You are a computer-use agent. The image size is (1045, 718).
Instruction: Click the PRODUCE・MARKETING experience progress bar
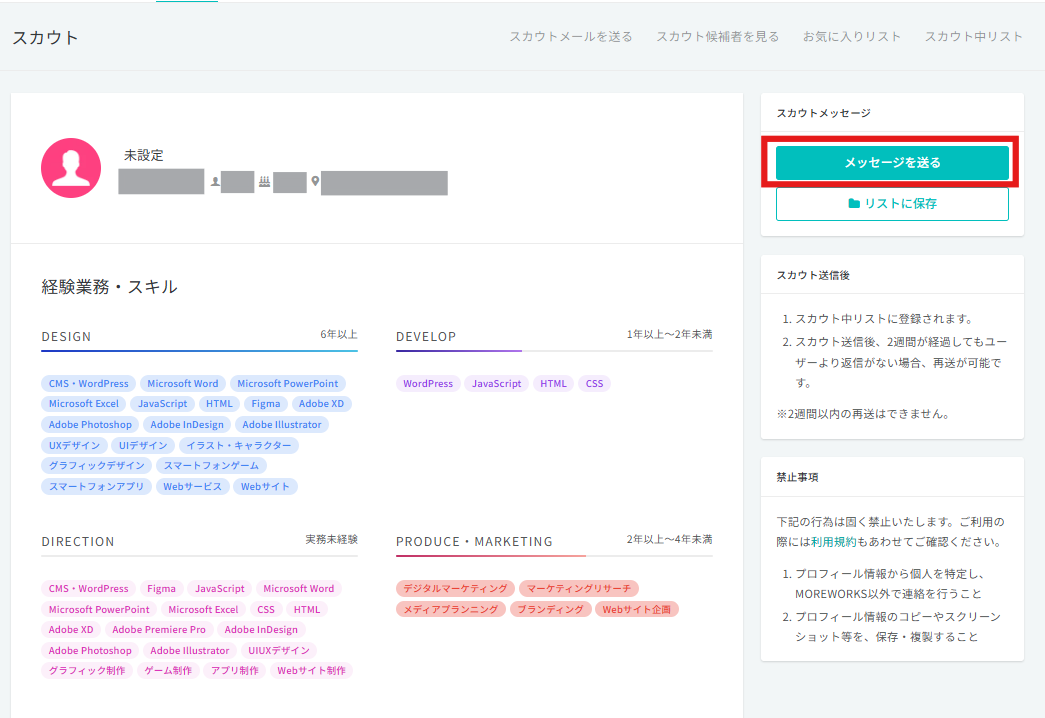click(x=554, y=555)
